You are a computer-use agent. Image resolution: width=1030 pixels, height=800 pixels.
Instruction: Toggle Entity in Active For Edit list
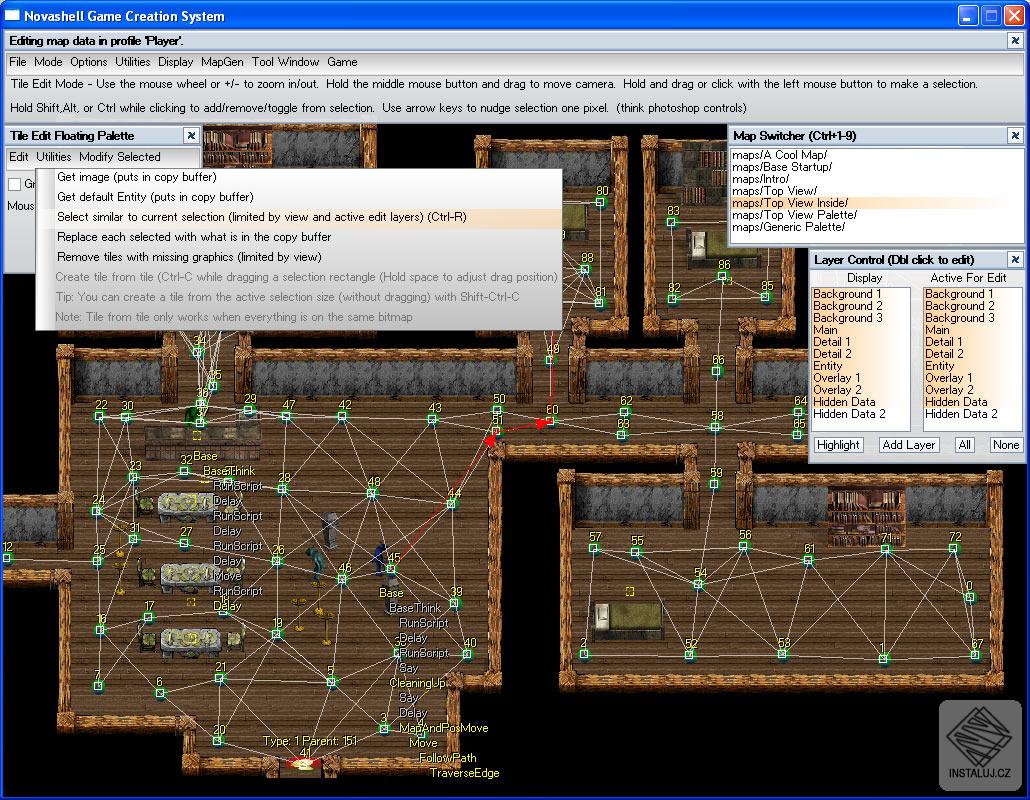point(973,366)
